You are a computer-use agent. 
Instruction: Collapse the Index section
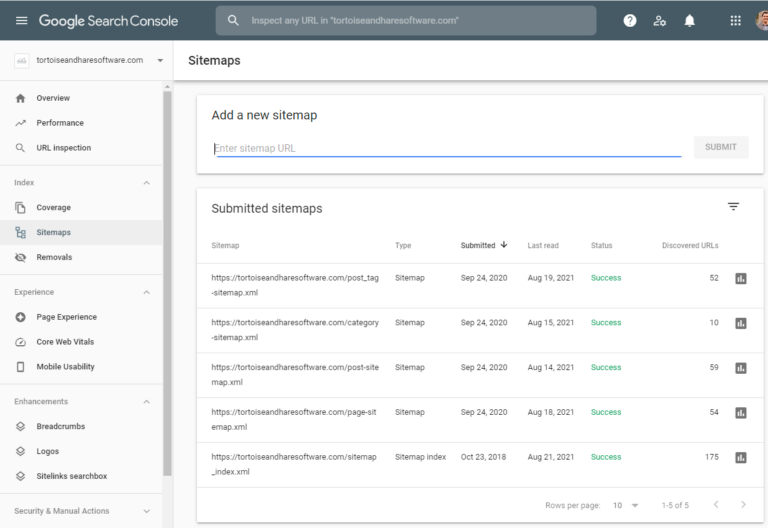(146, 183)
